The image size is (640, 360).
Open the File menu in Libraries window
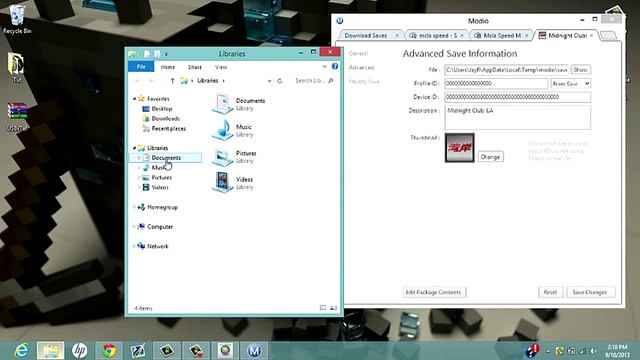(x=141, y=67)
